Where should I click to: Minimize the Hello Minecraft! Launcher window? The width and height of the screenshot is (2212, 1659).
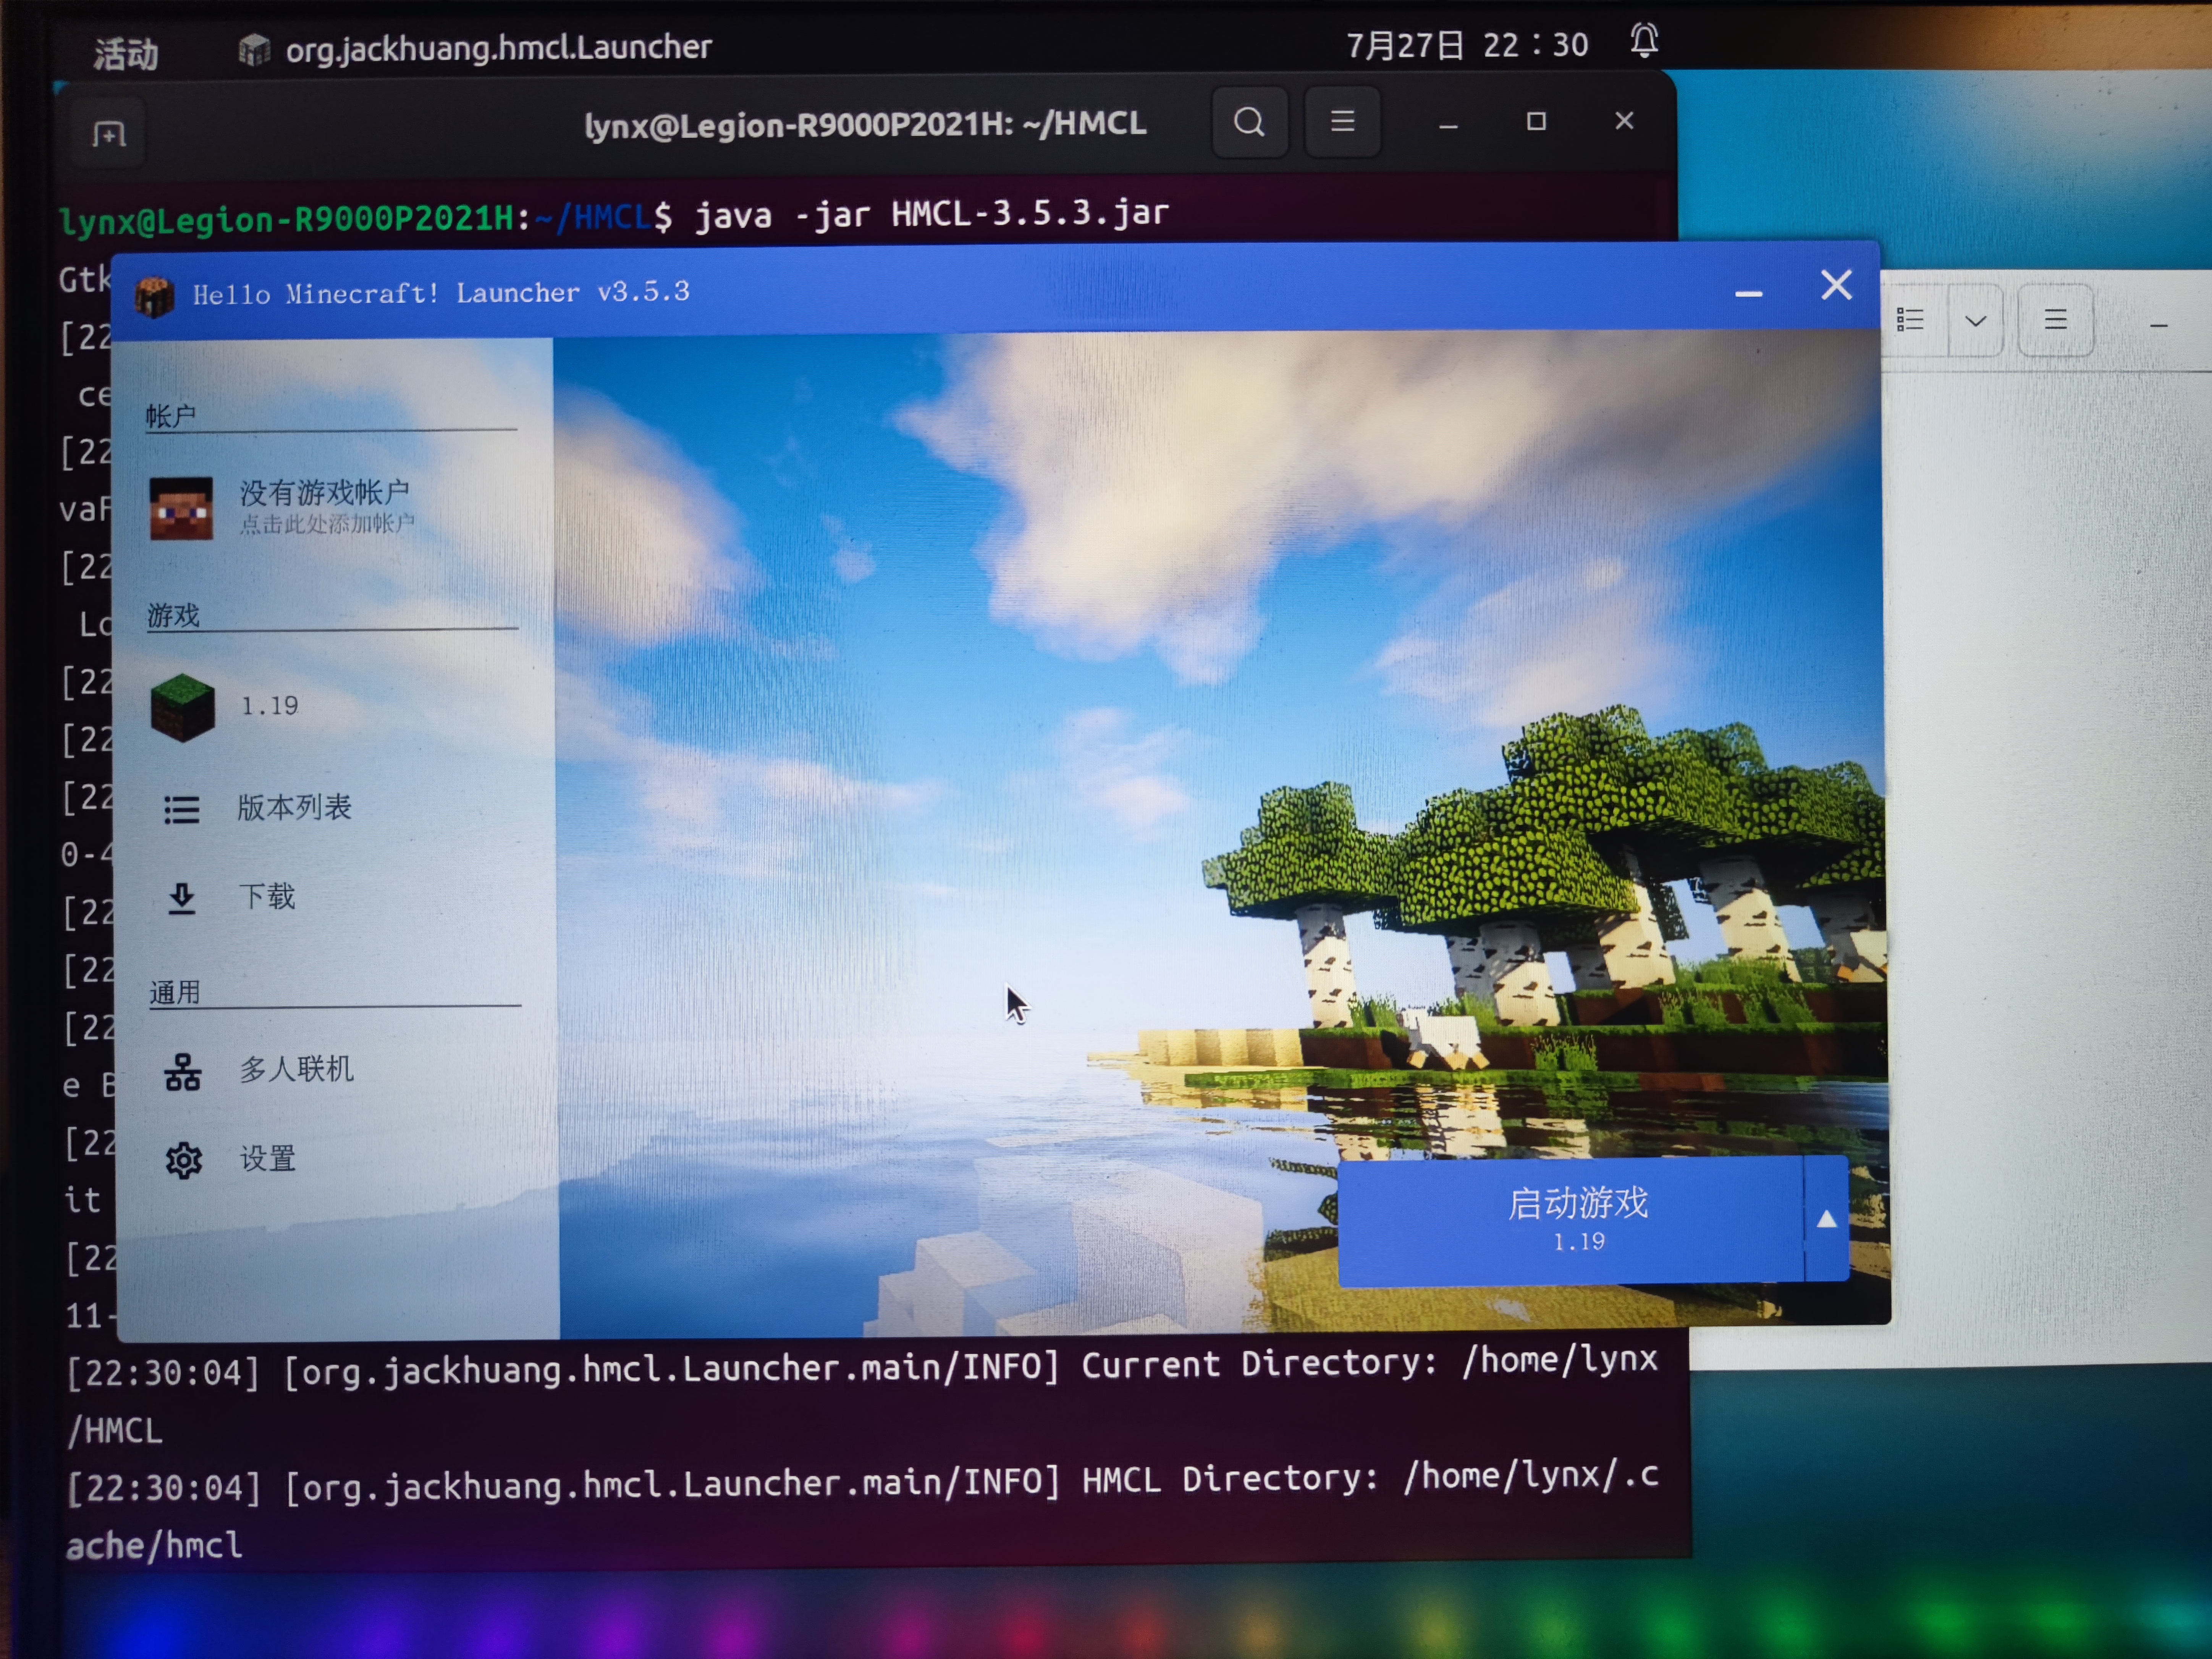click(x=1748, y=293)
